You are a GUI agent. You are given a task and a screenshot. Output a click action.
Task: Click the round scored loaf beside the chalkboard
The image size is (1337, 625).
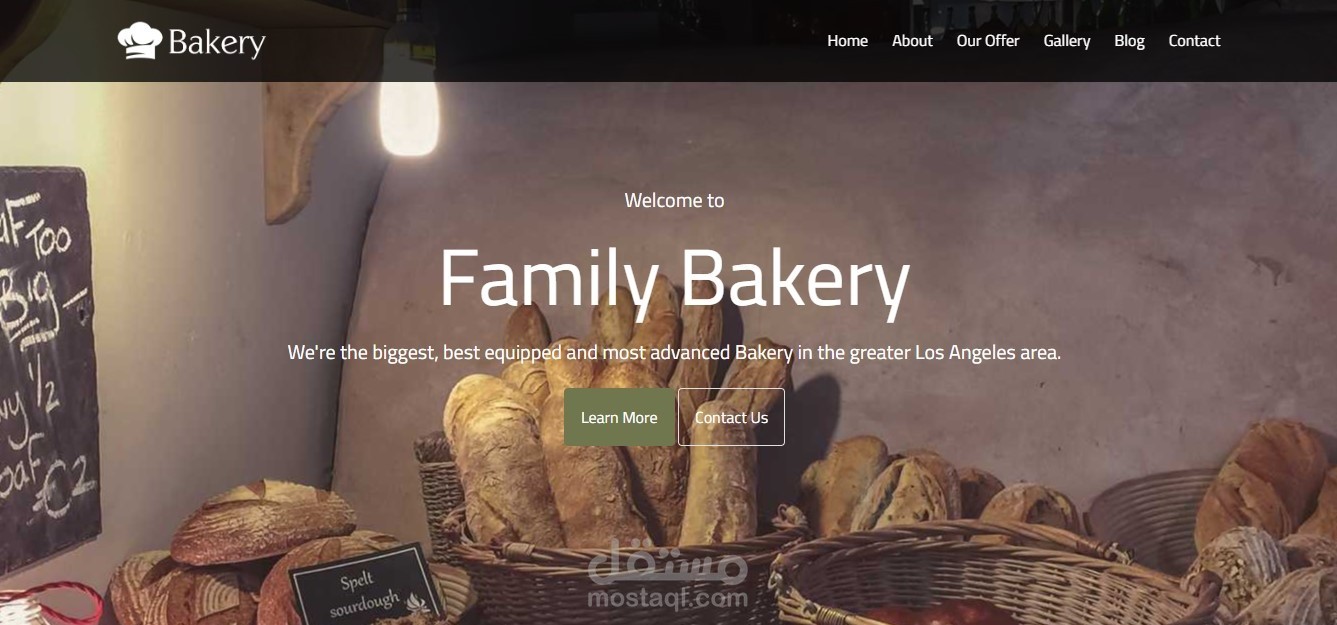(x=262, y=523)
